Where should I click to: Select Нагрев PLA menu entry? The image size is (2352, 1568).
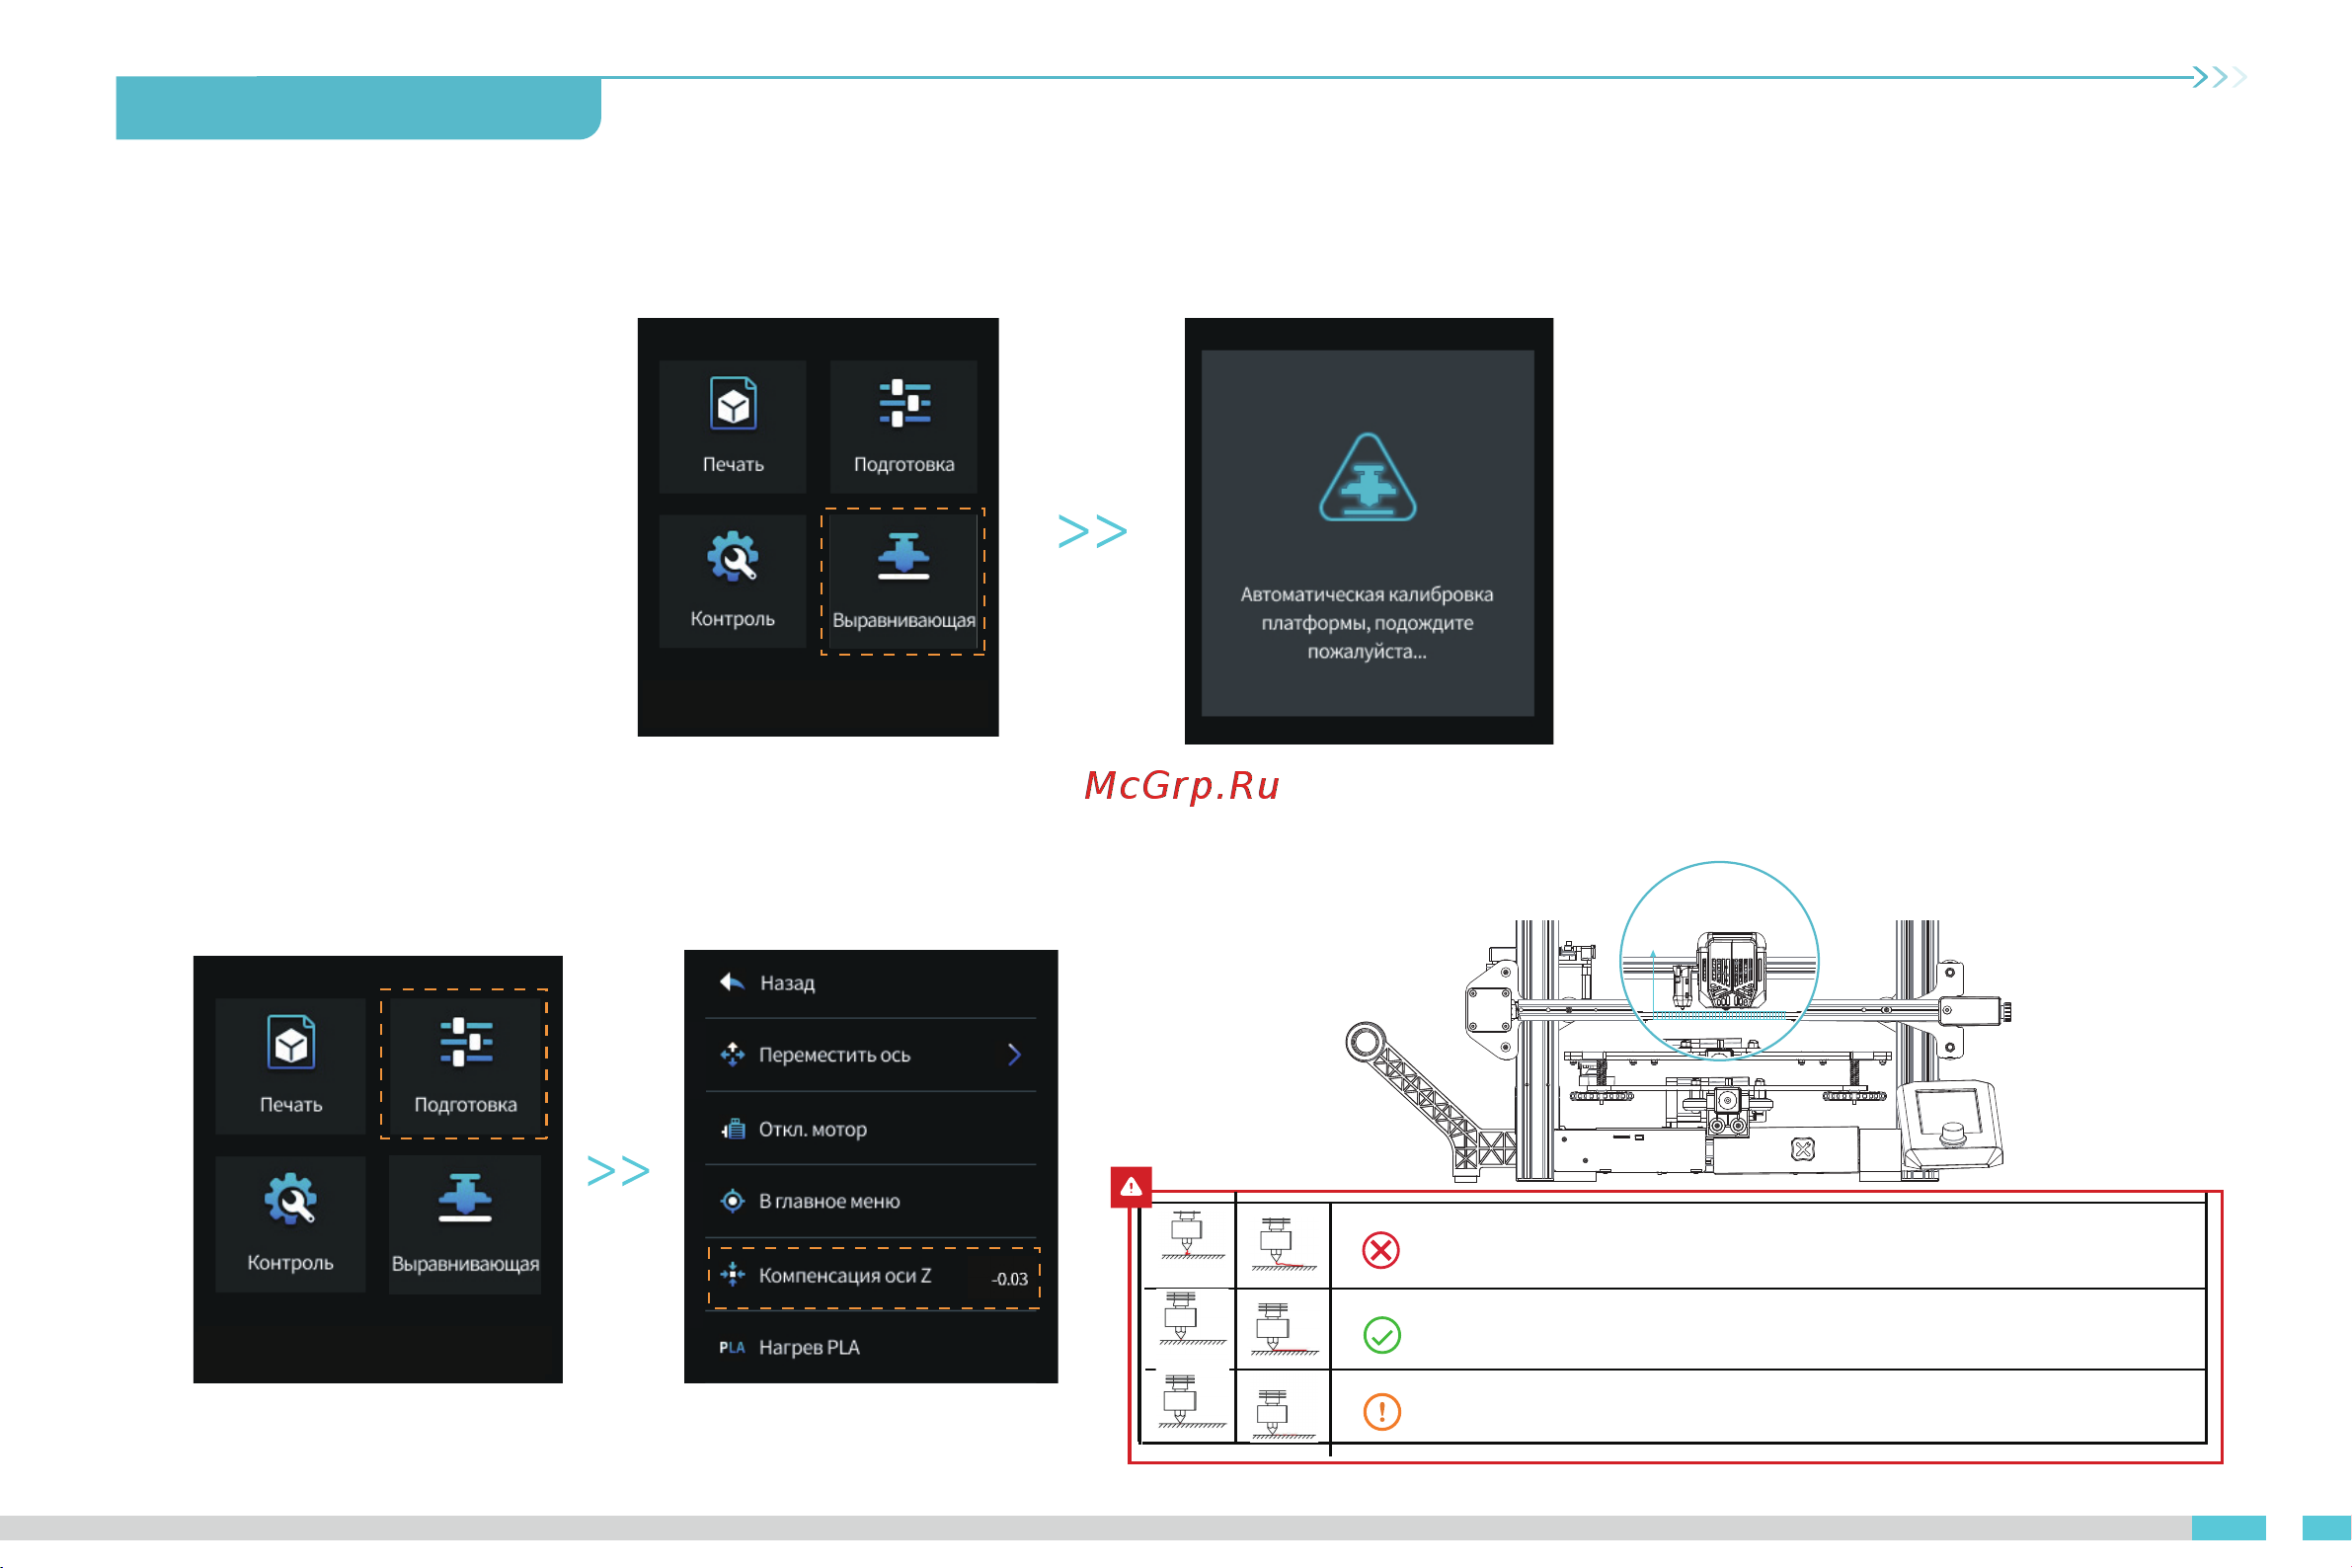(870, 1347)
